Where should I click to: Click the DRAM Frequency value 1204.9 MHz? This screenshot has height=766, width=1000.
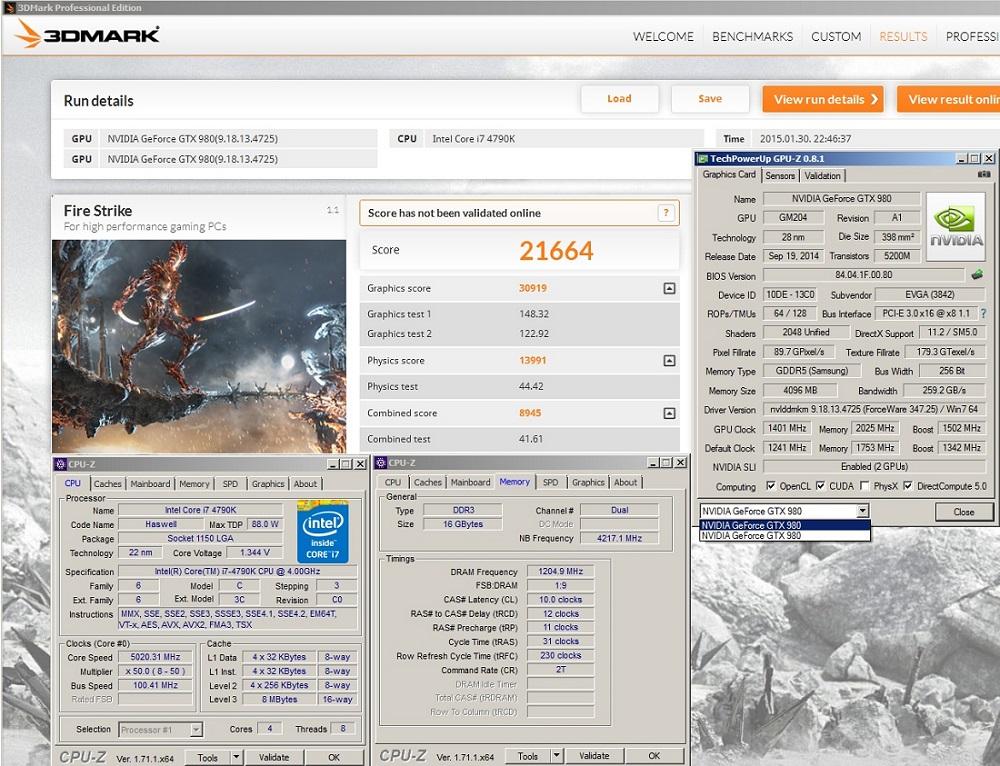(x=561, y=571)
